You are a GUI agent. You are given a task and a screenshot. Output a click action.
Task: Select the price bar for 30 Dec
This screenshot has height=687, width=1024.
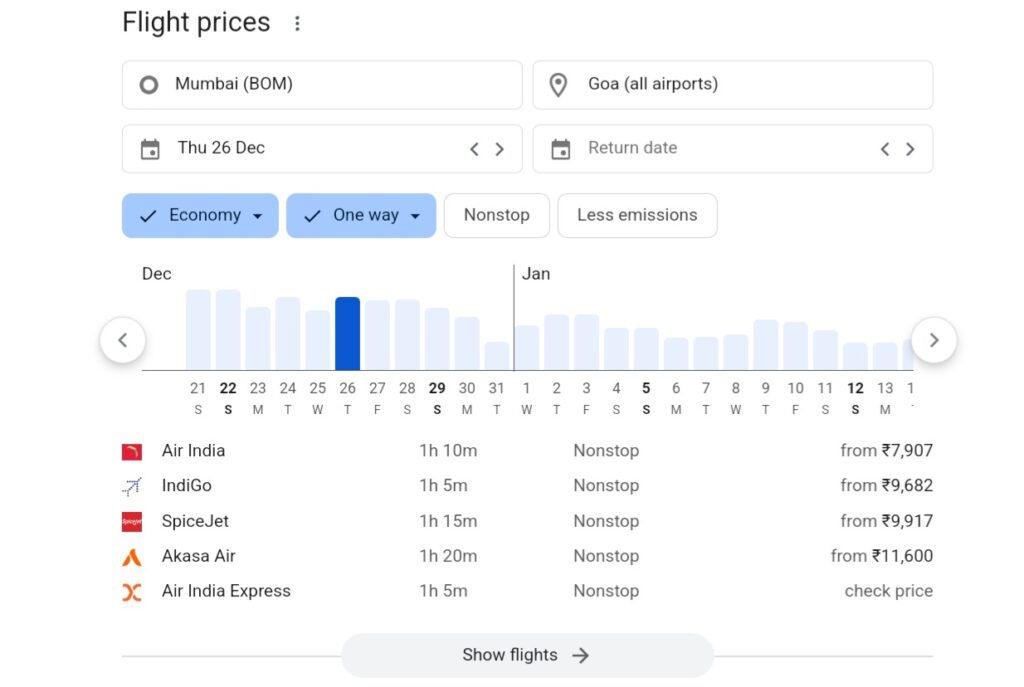click(x=467, y=344)
